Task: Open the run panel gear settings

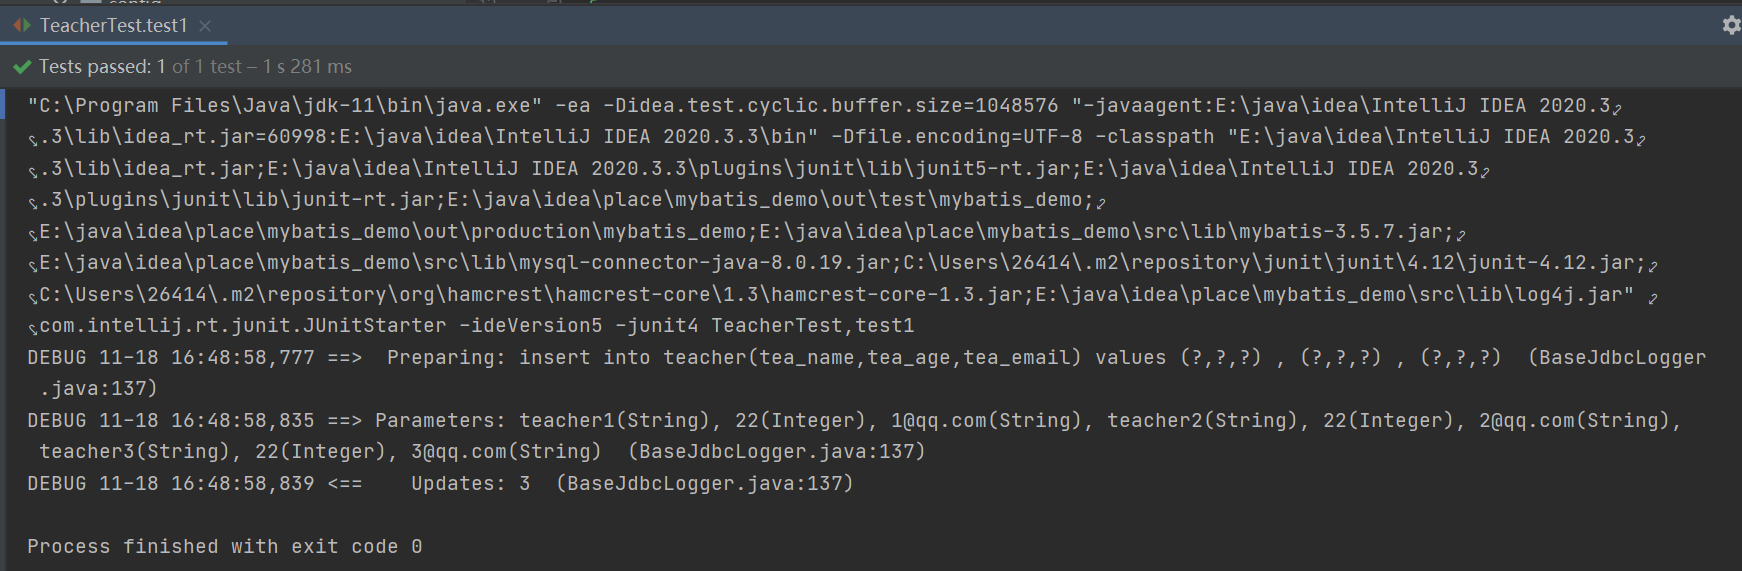Action: (1731, 26)
